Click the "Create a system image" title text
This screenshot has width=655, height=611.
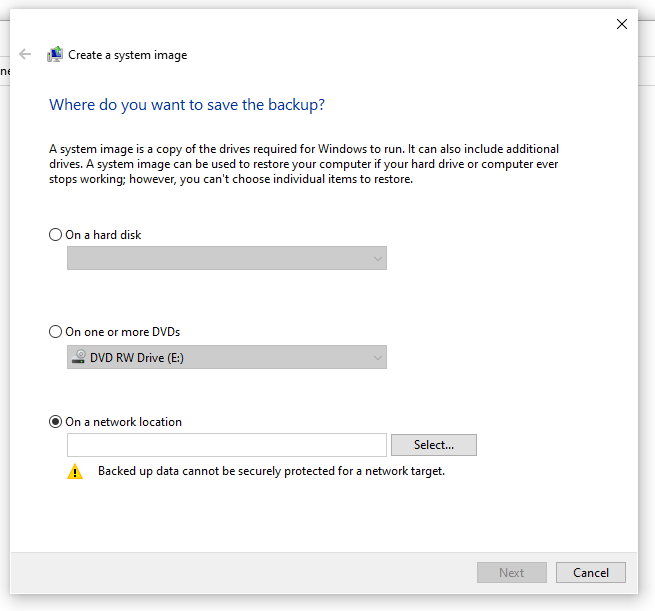tap(127, 55)
